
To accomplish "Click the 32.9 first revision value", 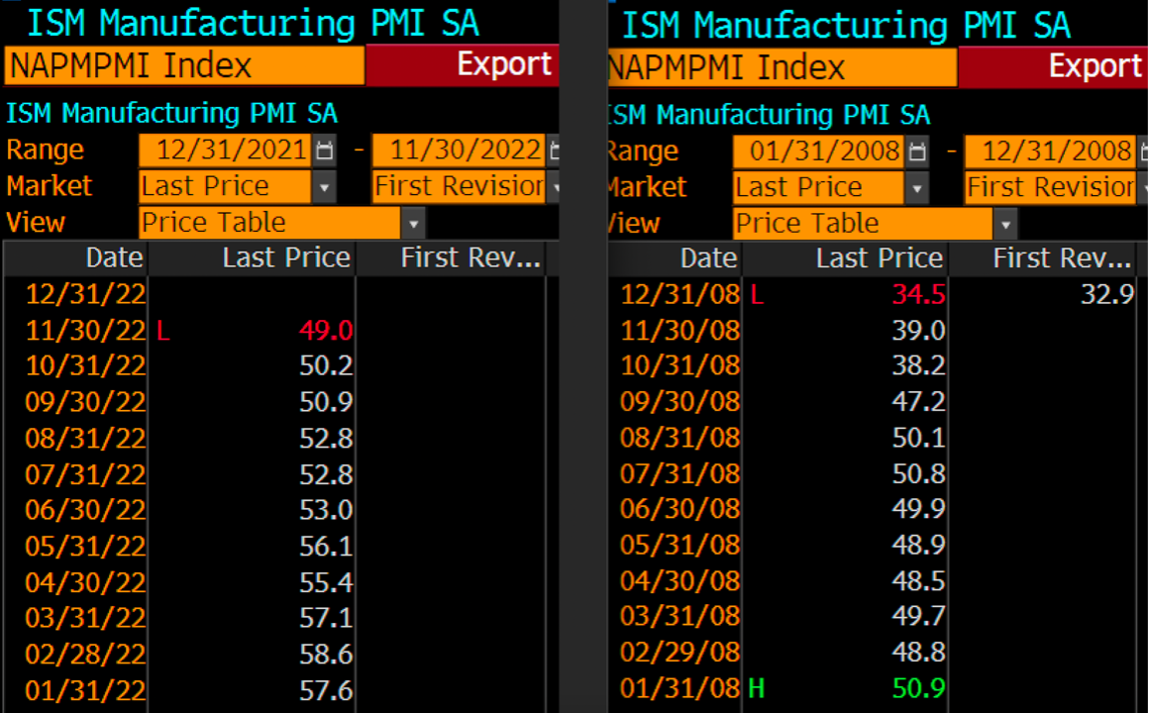I will (x=1108, y=295).
